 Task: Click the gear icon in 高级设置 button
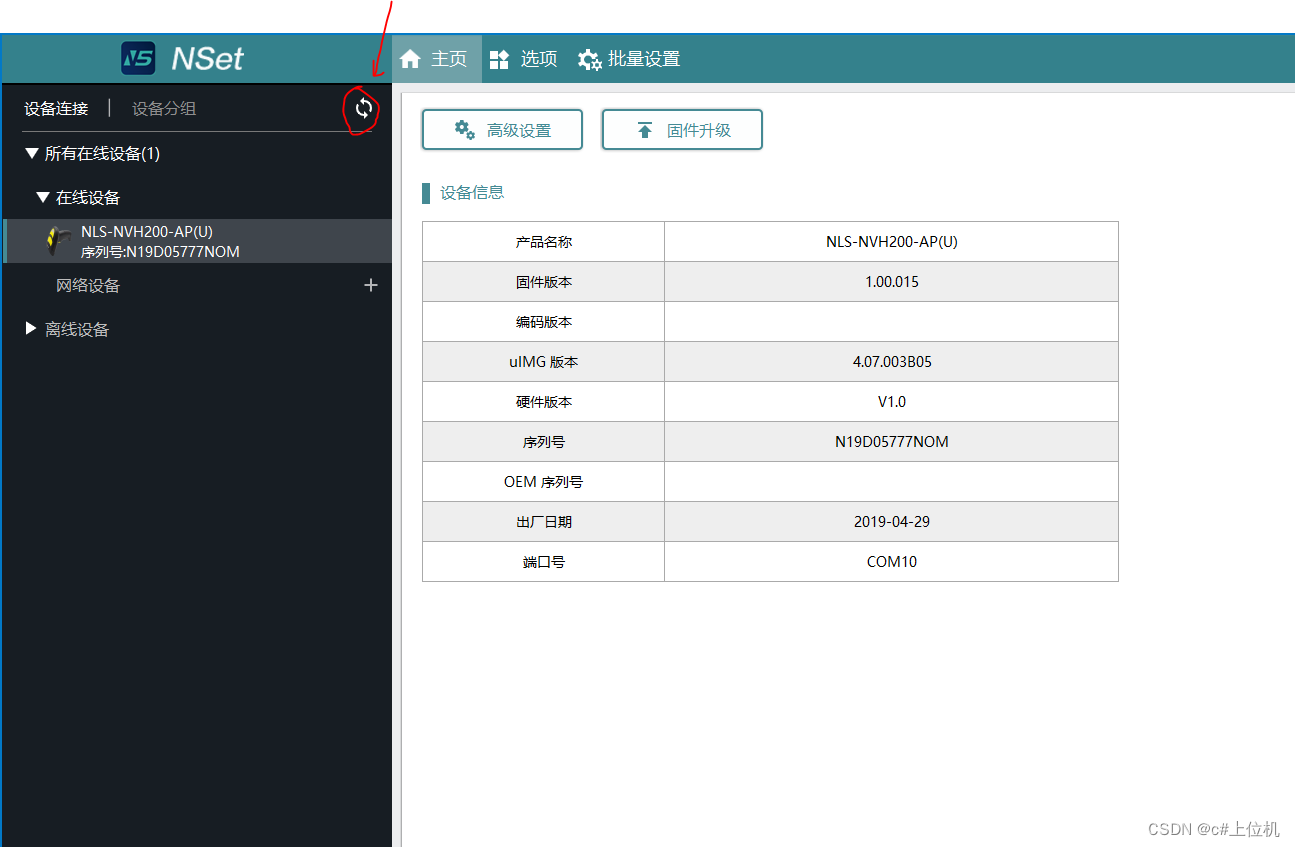tap(464, 129)
